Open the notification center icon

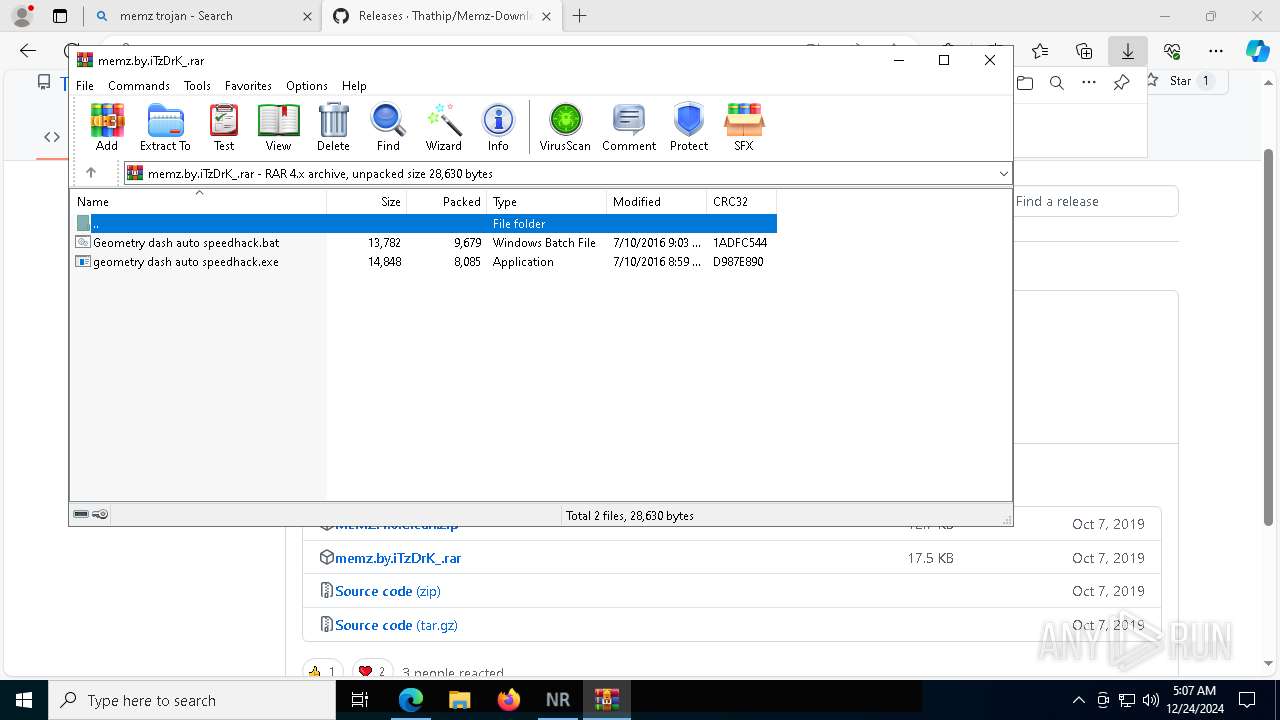[1247, 700]
